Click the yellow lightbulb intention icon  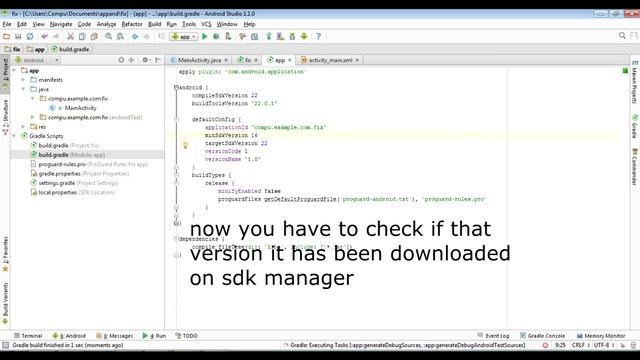pos(185,145)
